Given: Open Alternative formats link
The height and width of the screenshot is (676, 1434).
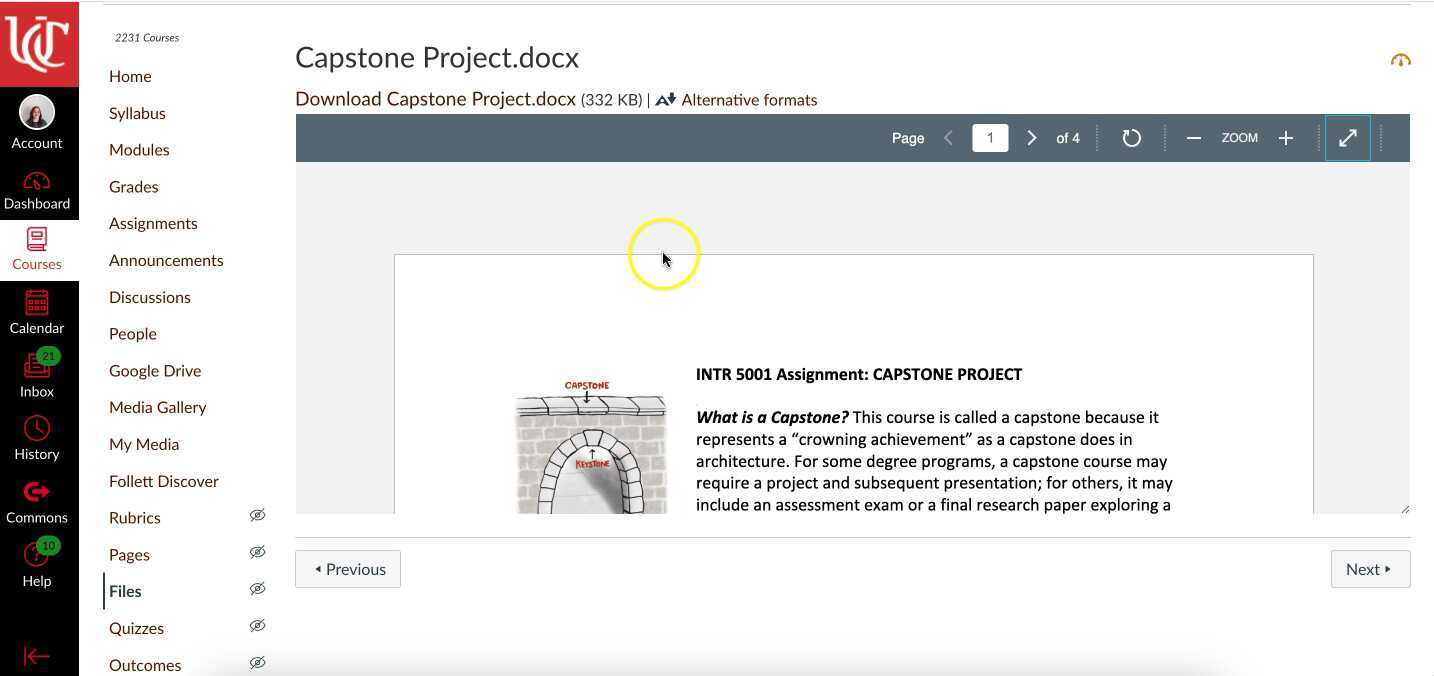Looking at the screenshot, I should (749, 100).
